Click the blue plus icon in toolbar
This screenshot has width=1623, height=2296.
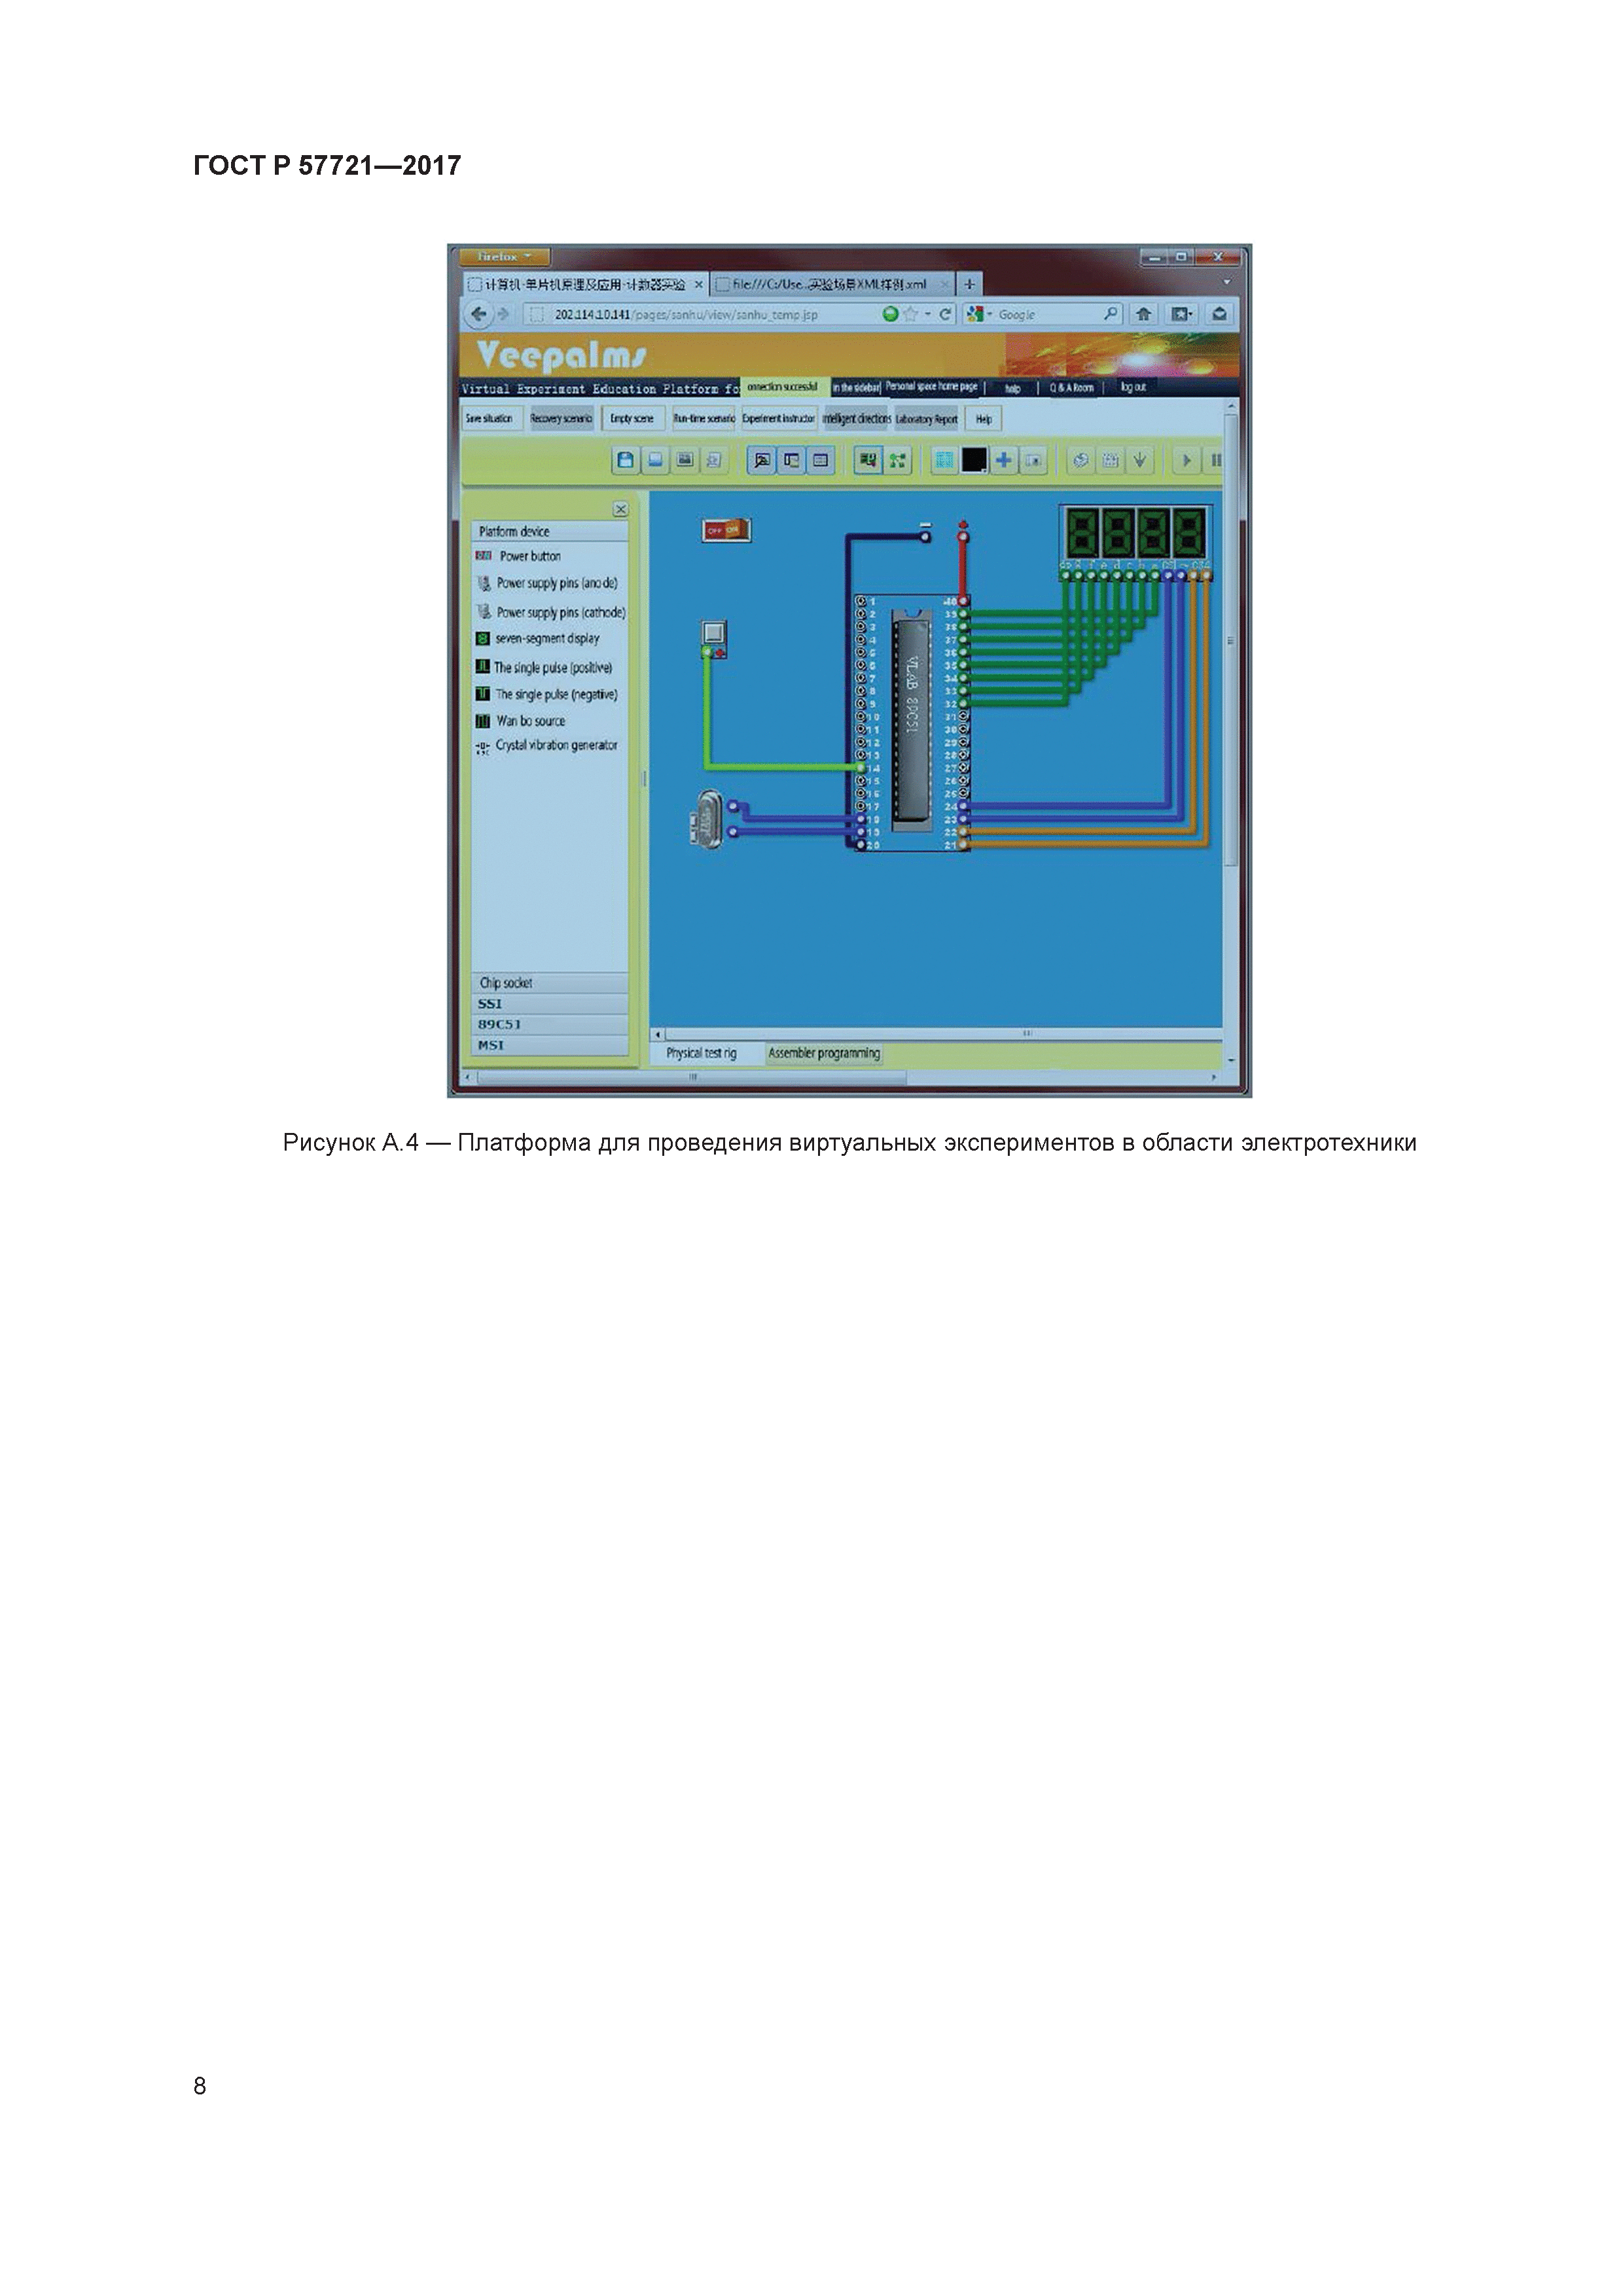1003,460
